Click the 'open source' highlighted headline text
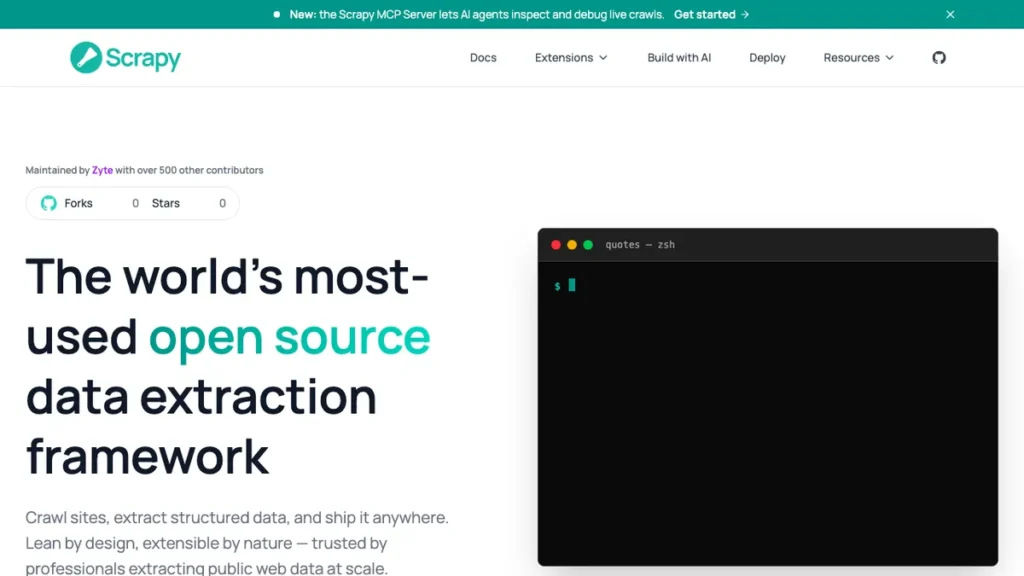1024x576 pixels. 289,337
